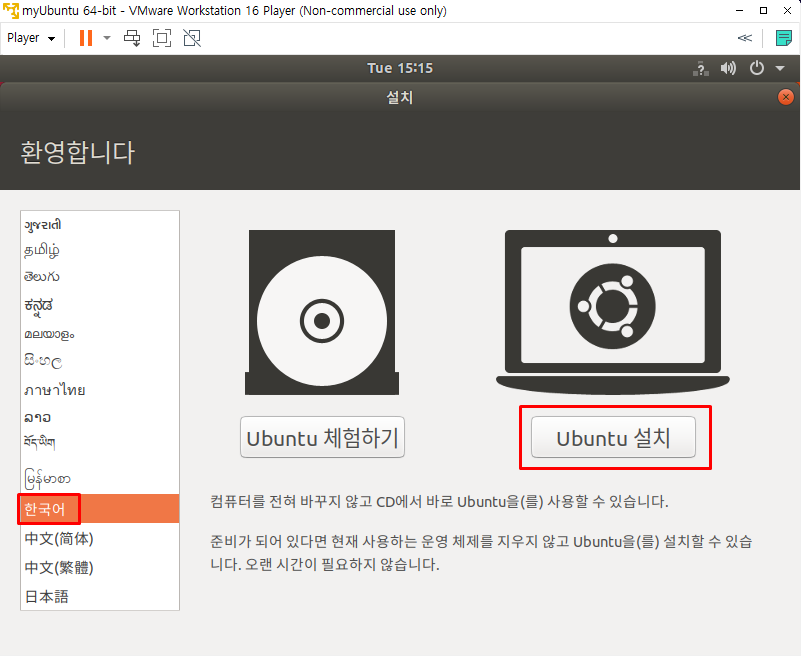Select తెలుగు language

coord(100,277)
